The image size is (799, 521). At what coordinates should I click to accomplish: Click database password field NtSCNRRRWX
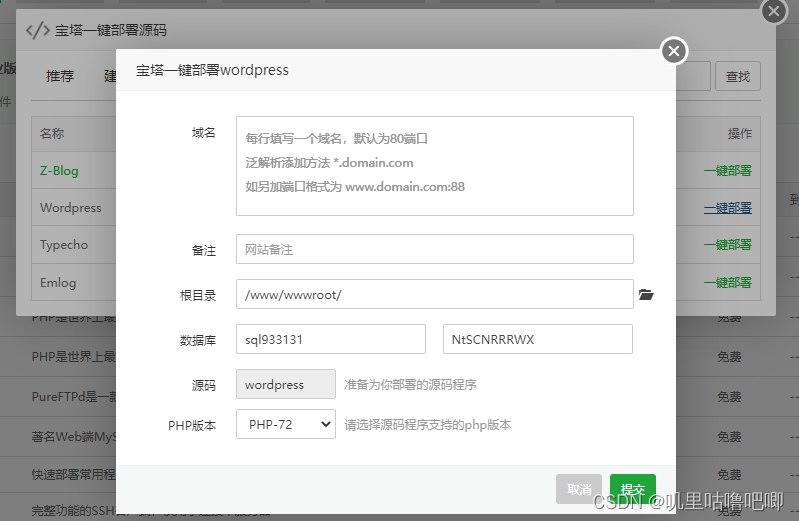pyautogui.click(x=538, y=339)
